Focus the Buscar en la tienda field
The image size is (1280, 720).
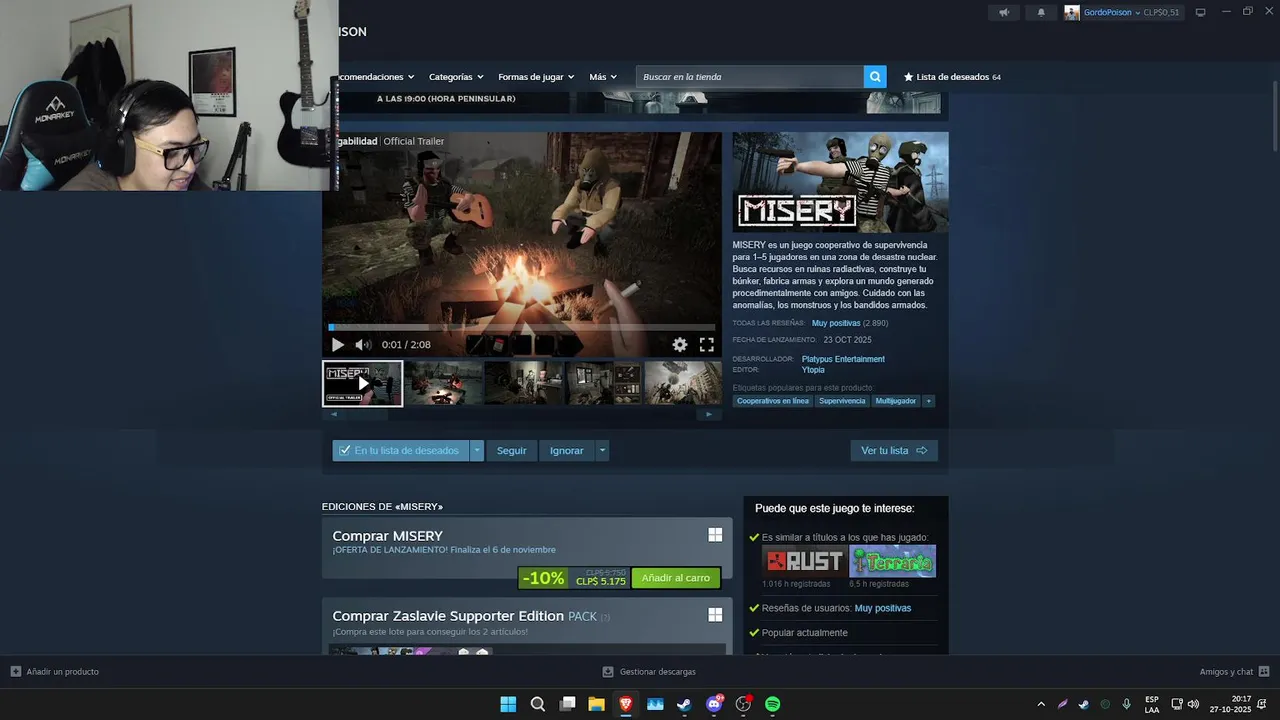[750, 77]
